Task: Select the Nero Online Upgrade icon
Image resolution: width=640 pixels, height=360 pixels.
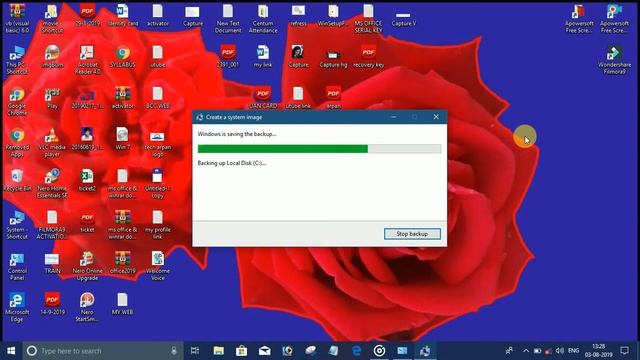Action: (x=87, y=266)
